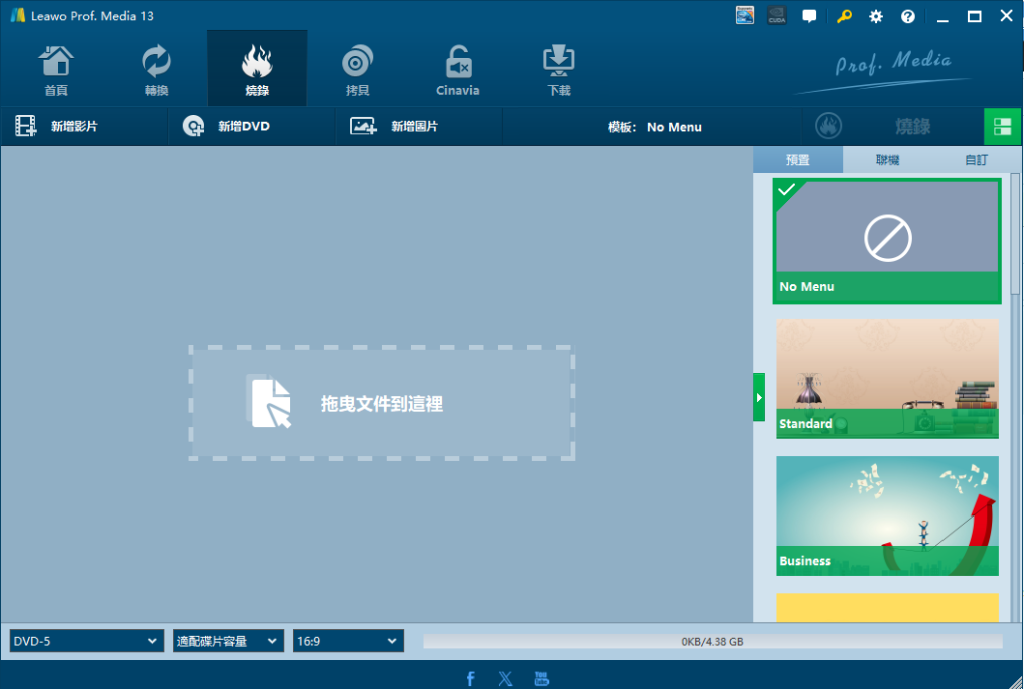Maximize the Leawo Prof. Media window
1024x689 pixels.
click(x=974, y=16)
